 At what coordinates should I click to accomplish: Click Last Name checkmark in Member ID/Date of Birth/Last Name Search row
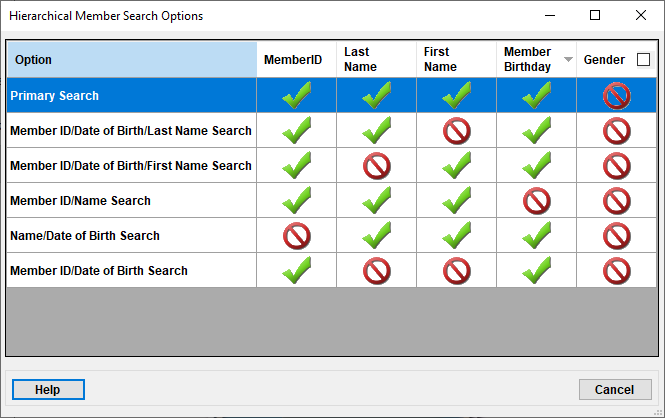coord(377,130)
